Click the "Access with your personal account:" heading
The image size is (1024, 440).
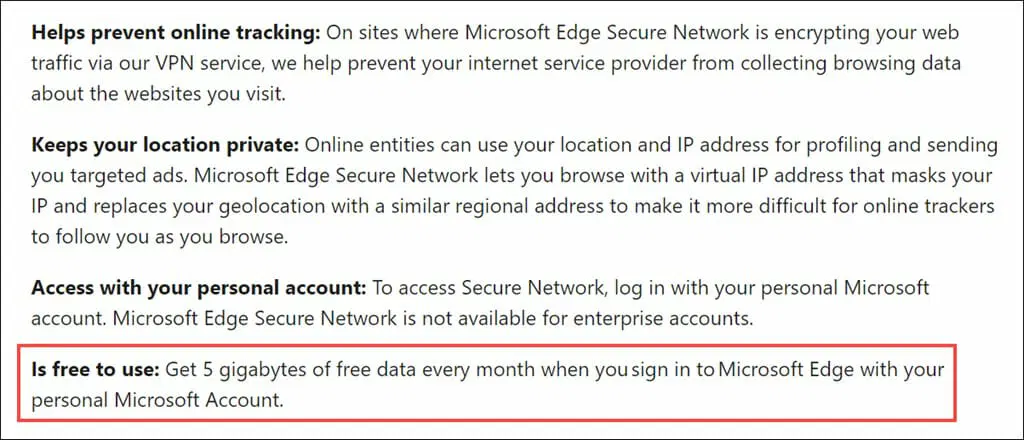(x=199, y=289)
